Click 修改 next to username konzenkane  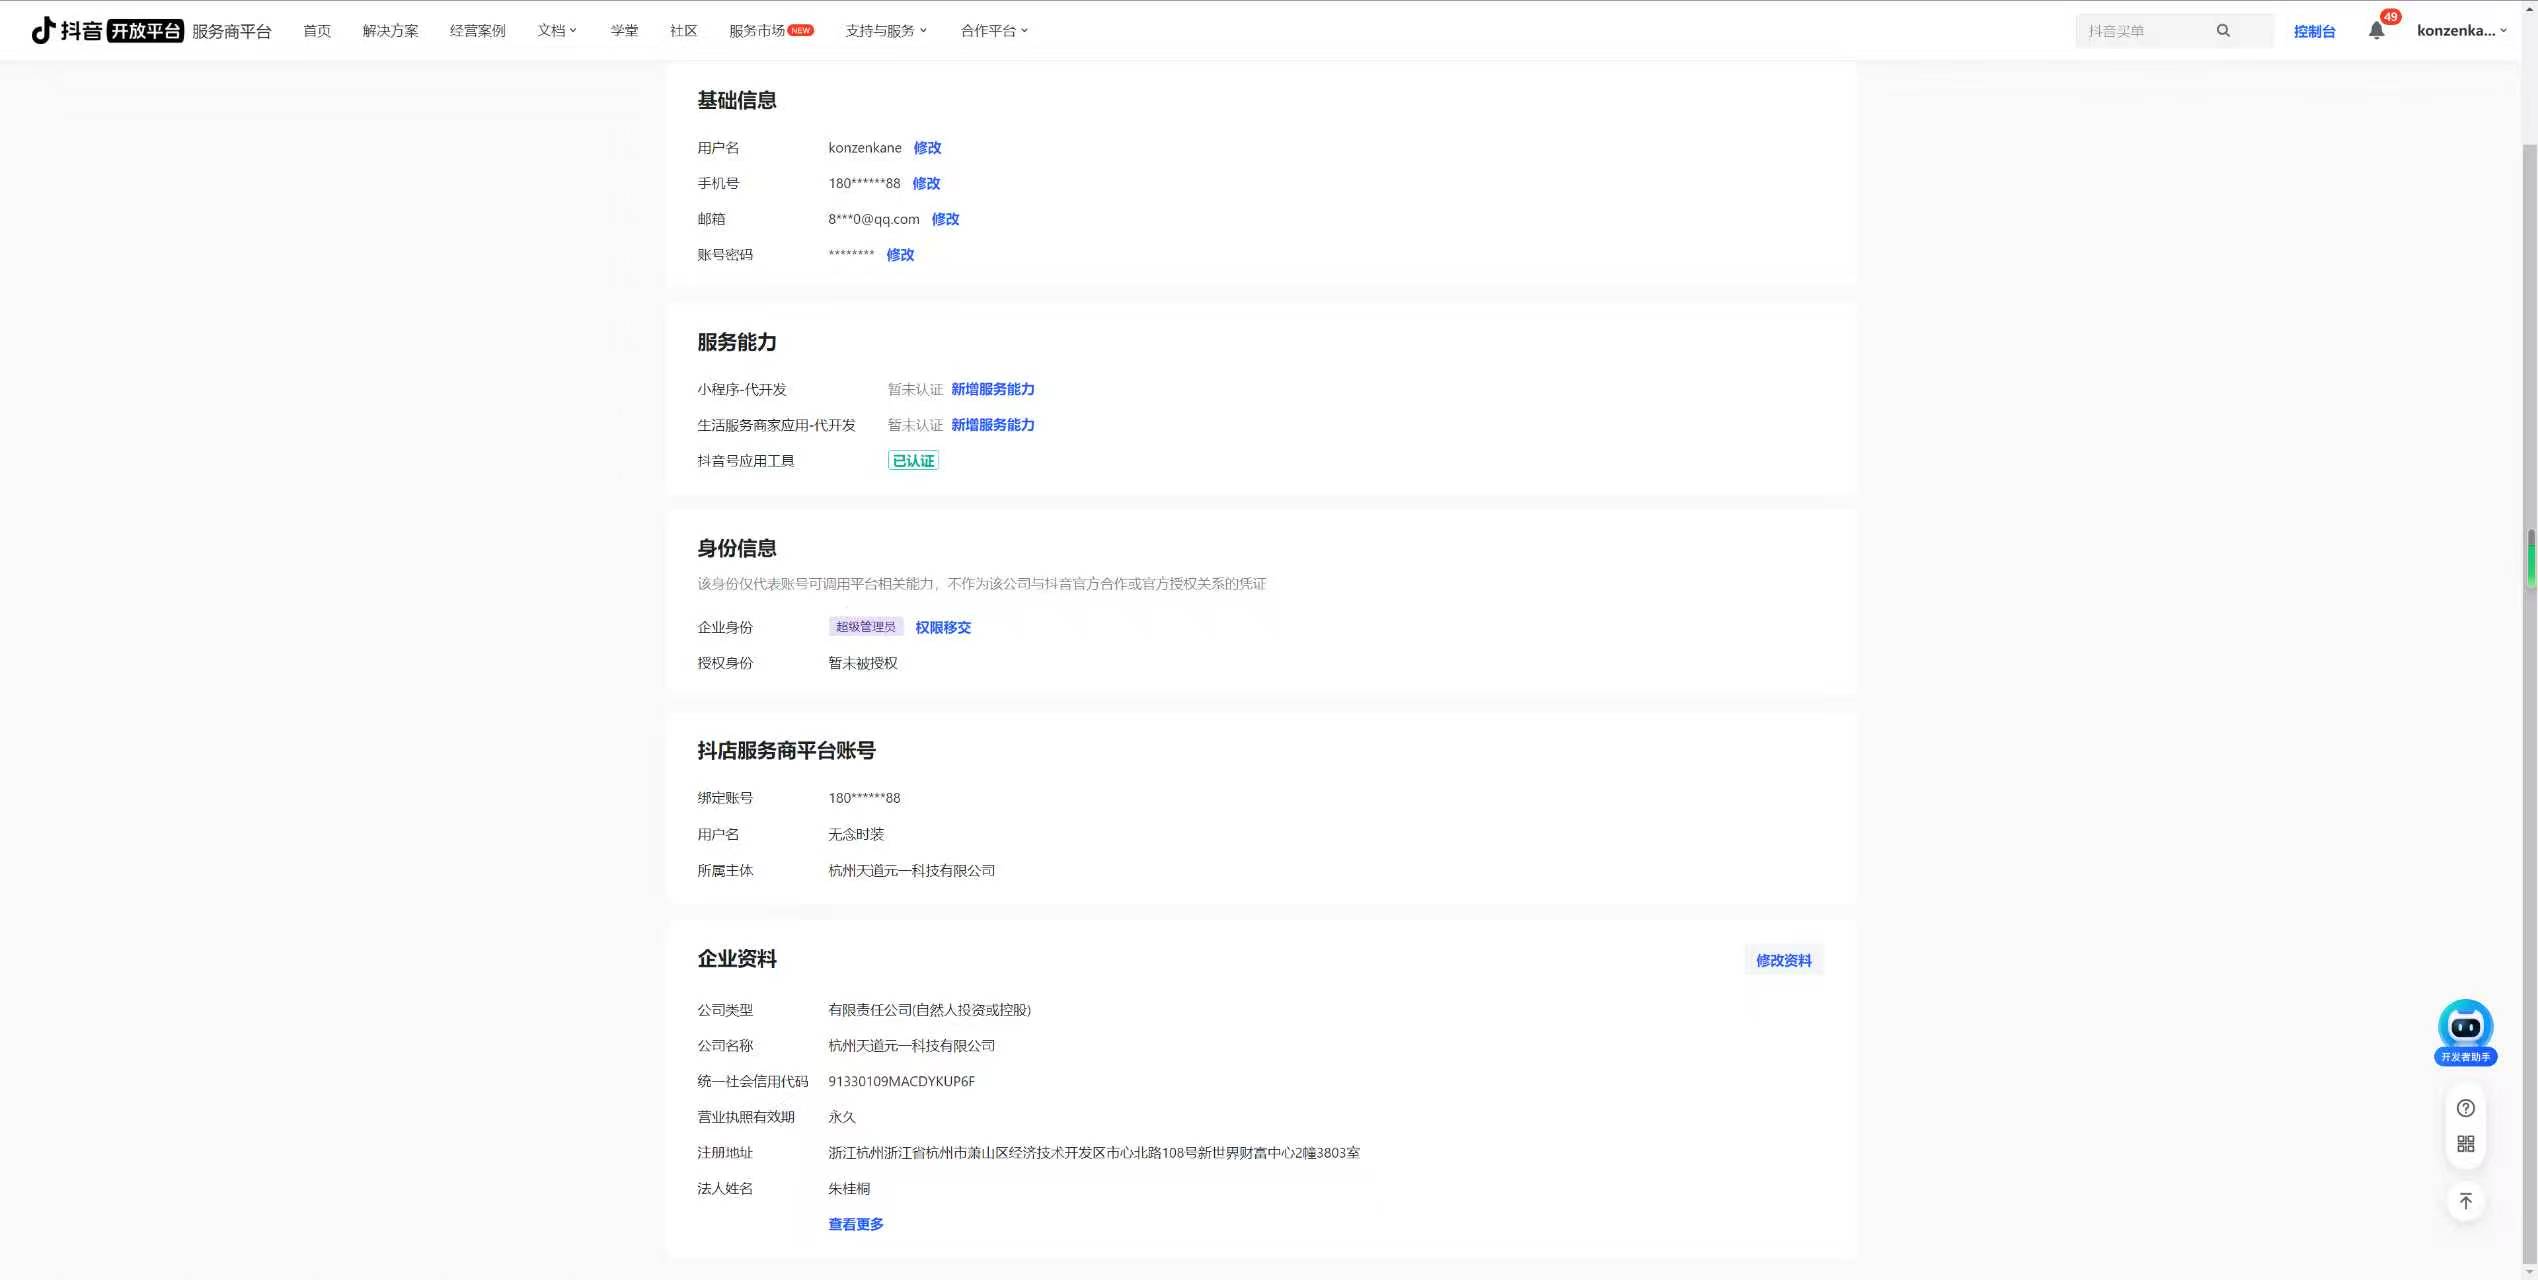pyautogui.click(x=927, y=148)
